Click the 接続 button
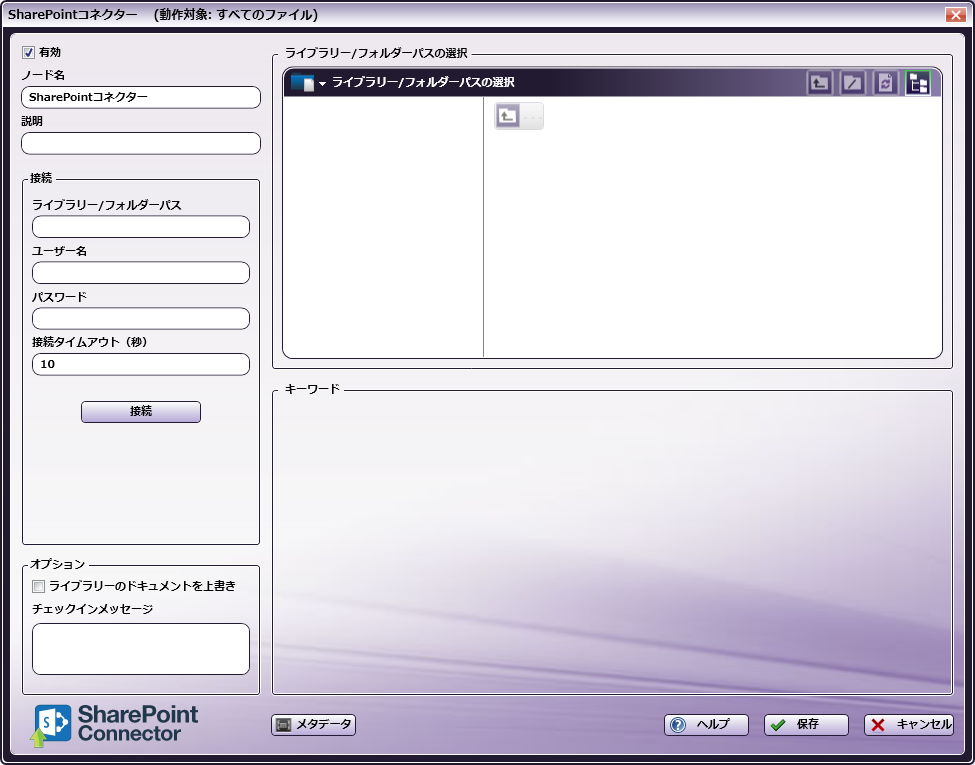 click(x=141, y=412)
